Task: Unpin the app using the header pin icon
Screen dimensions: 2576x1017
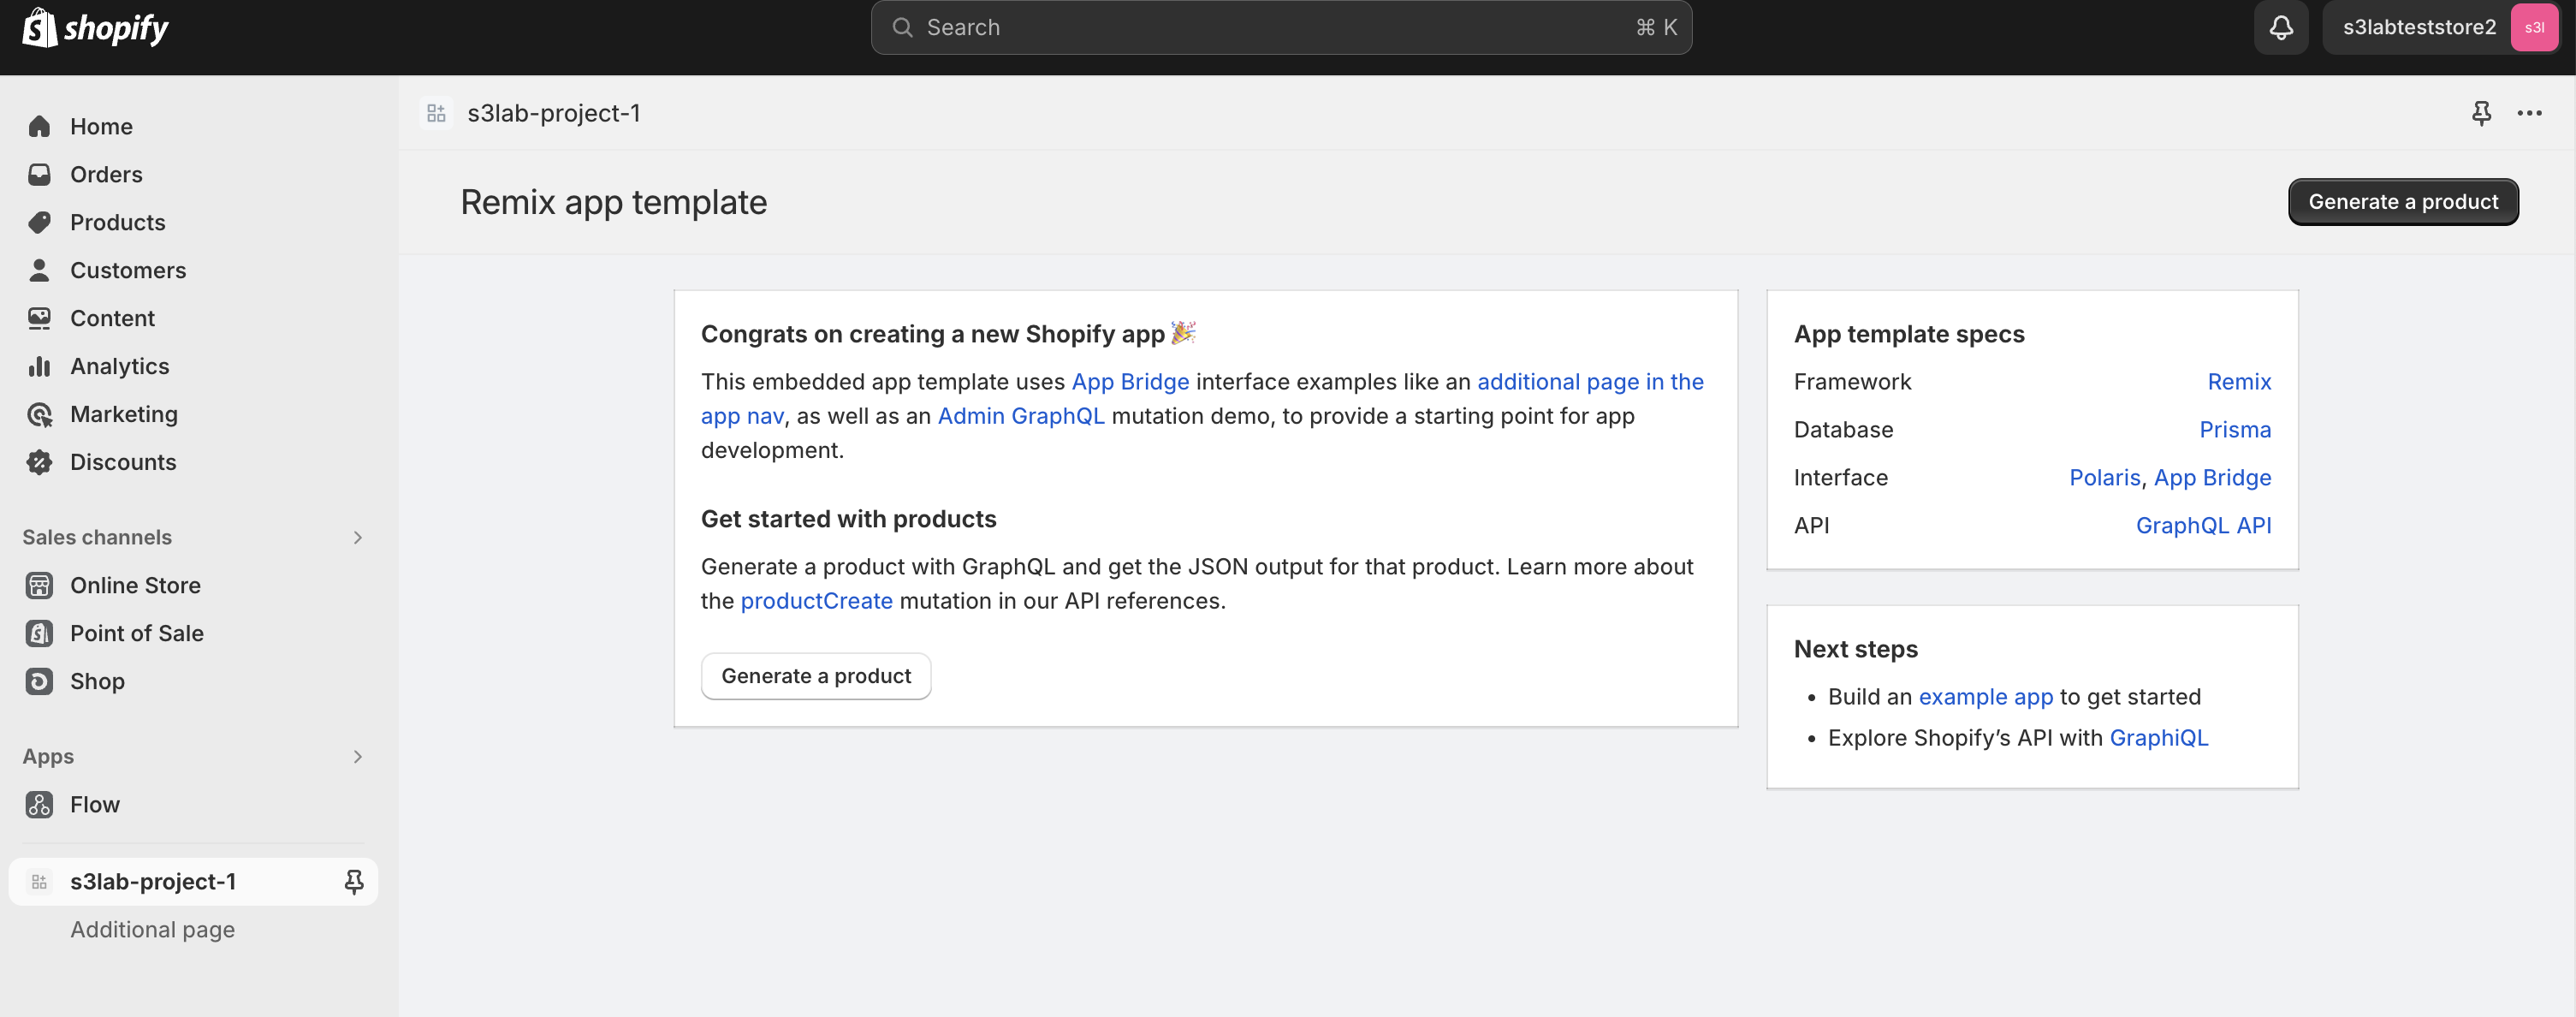Action: [x=2481, y=113]
